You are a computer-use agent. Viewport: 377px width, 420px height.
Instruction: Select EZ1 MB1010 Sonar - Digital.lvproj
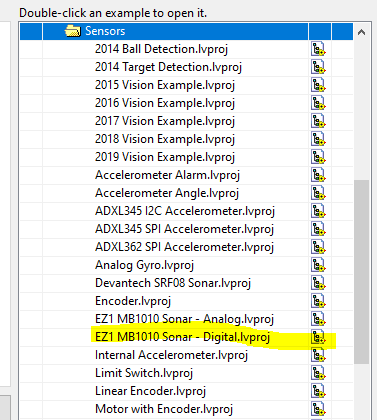(x=182, y=337)
